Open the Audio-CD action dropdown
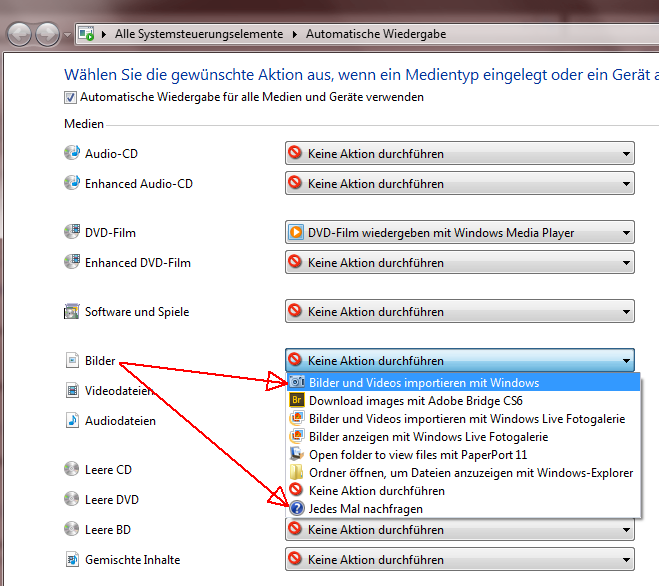Image resolution: width=659 pixels, height=586 pixels. coord(459,154)
